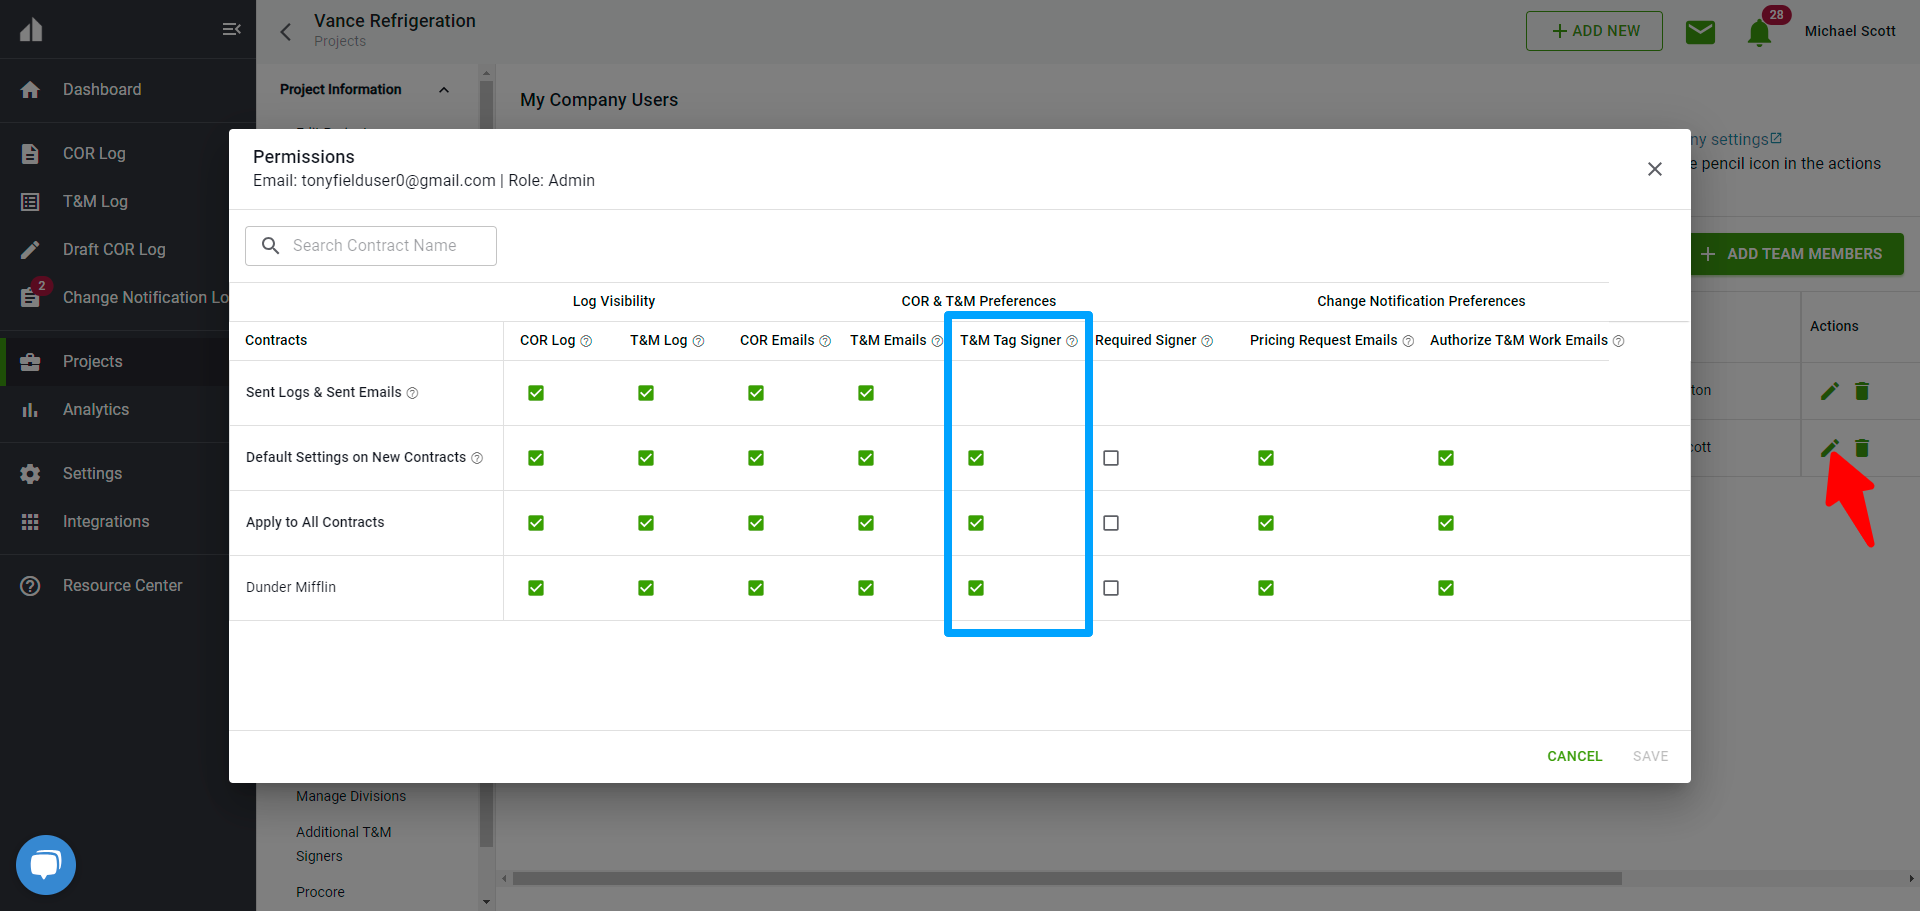Viewport: 1920px width, 911px height.
Task: Go to T&M Log in sidebar
Action: click(95, 202)
